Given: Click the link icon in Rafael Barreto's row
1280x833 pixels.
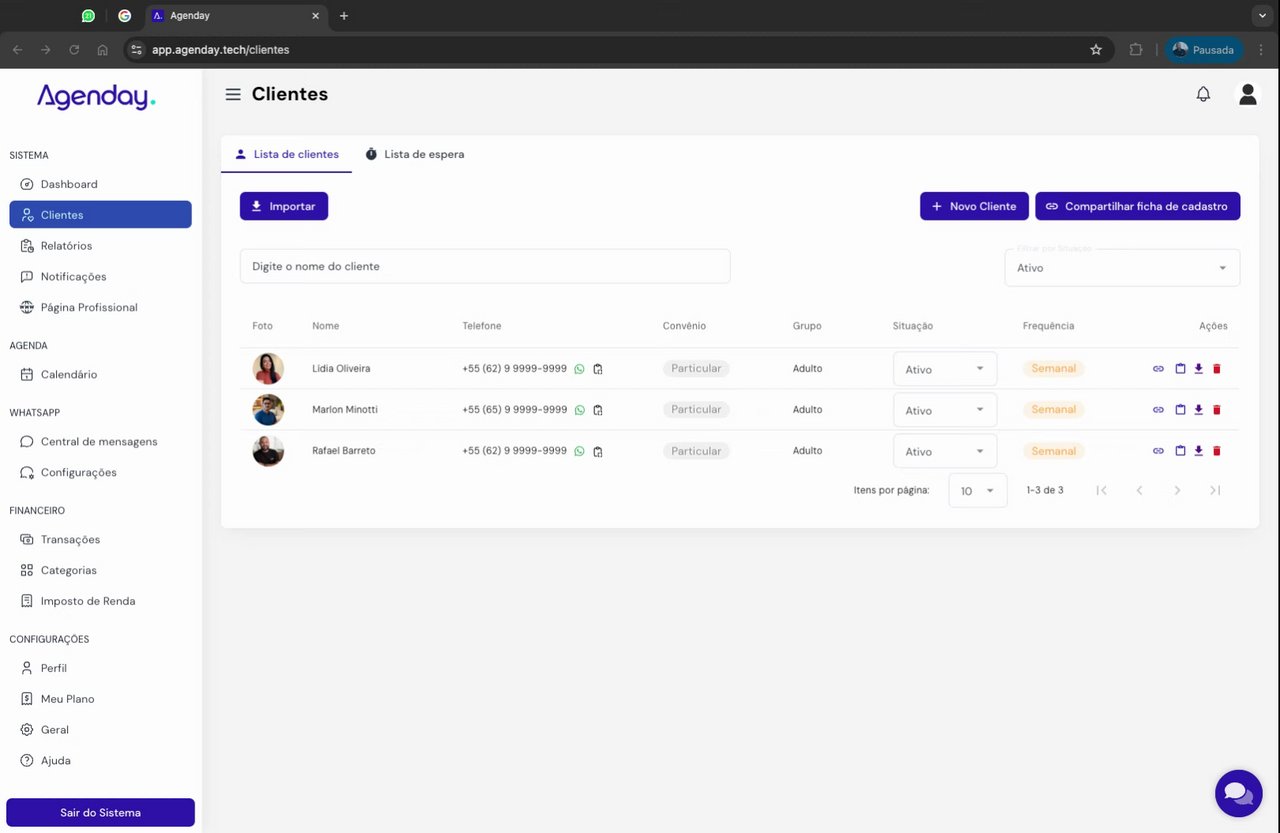Looking at the screenshot, I should pyautogui.click(x=1158, y=451).
